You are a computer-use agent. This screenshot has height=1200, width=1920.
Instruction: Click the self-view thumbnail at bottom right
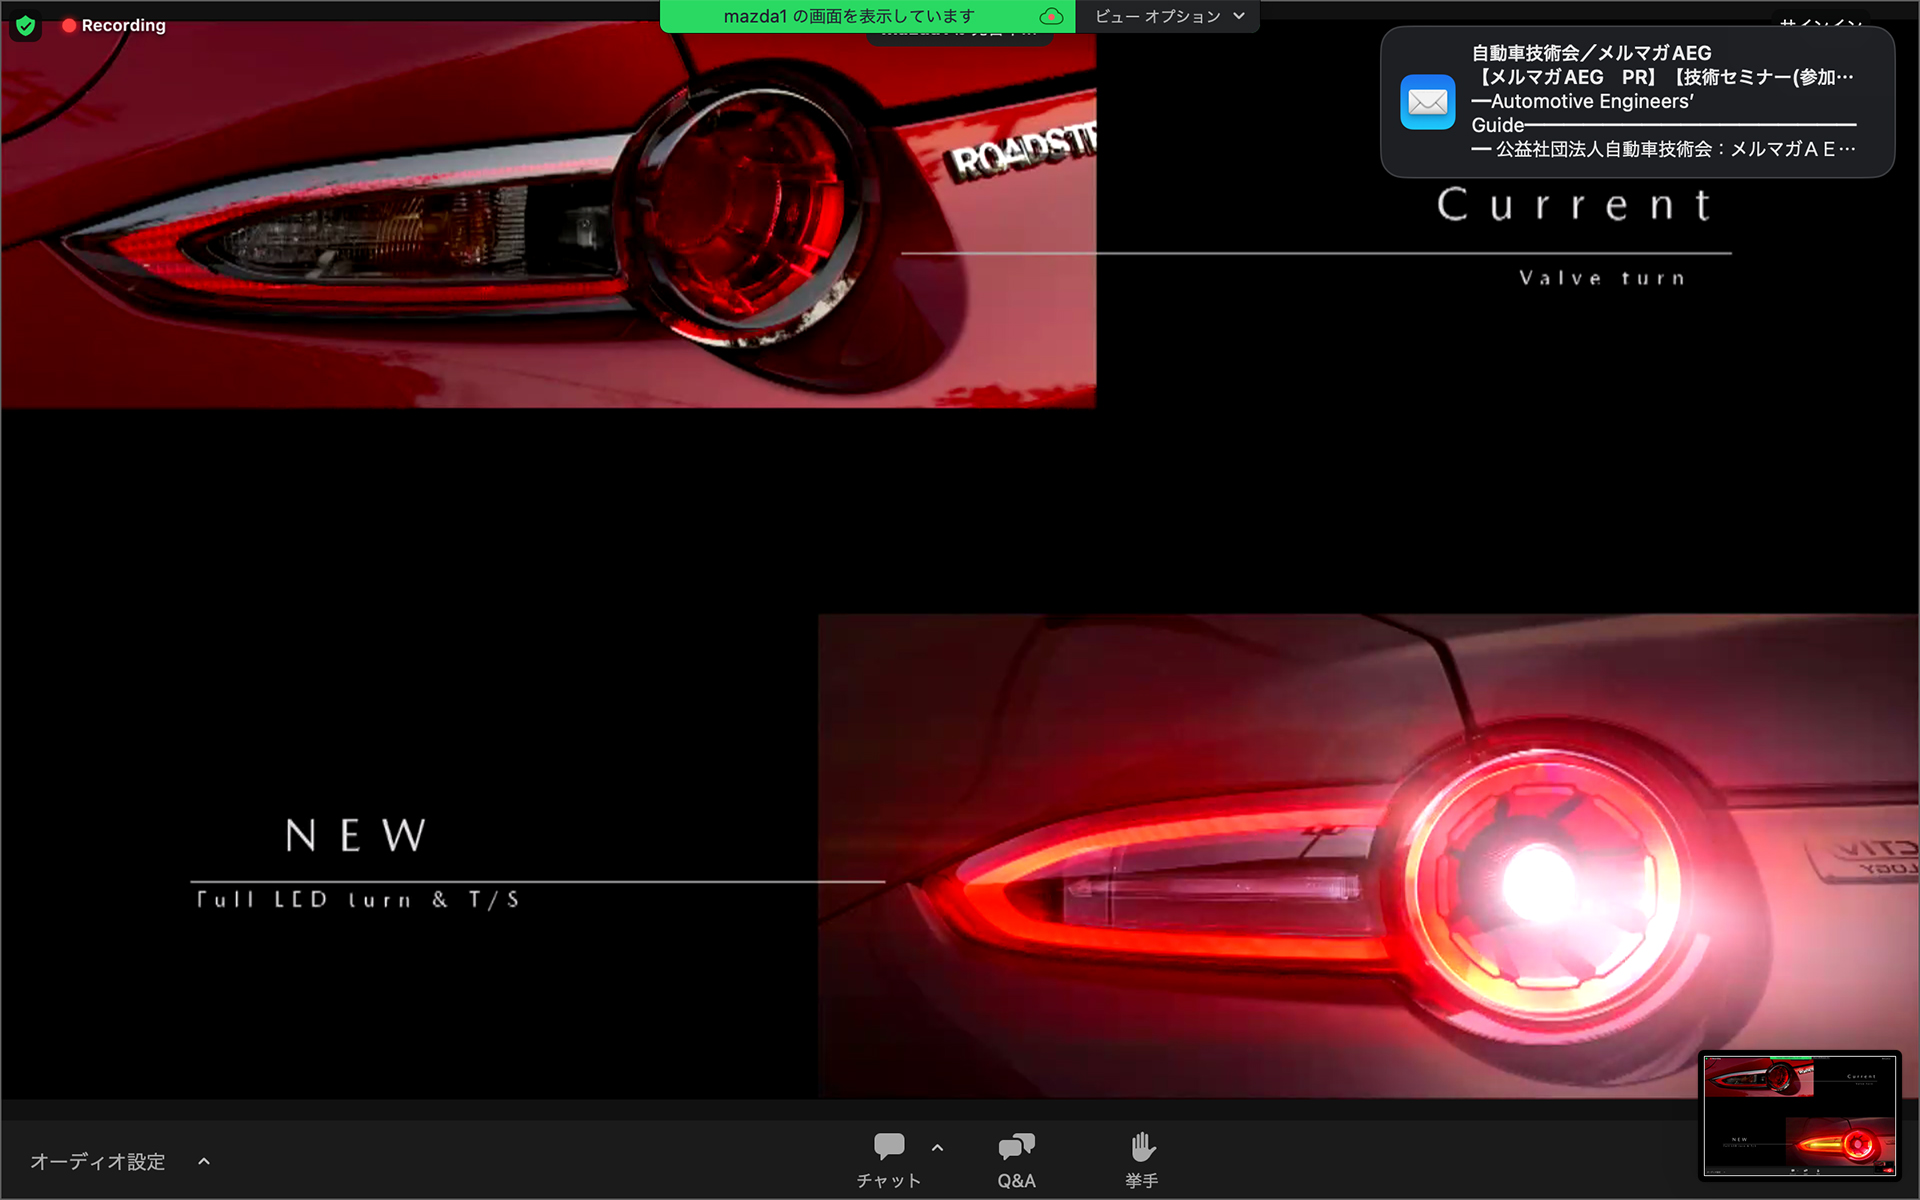(x=1799, y=1115)
